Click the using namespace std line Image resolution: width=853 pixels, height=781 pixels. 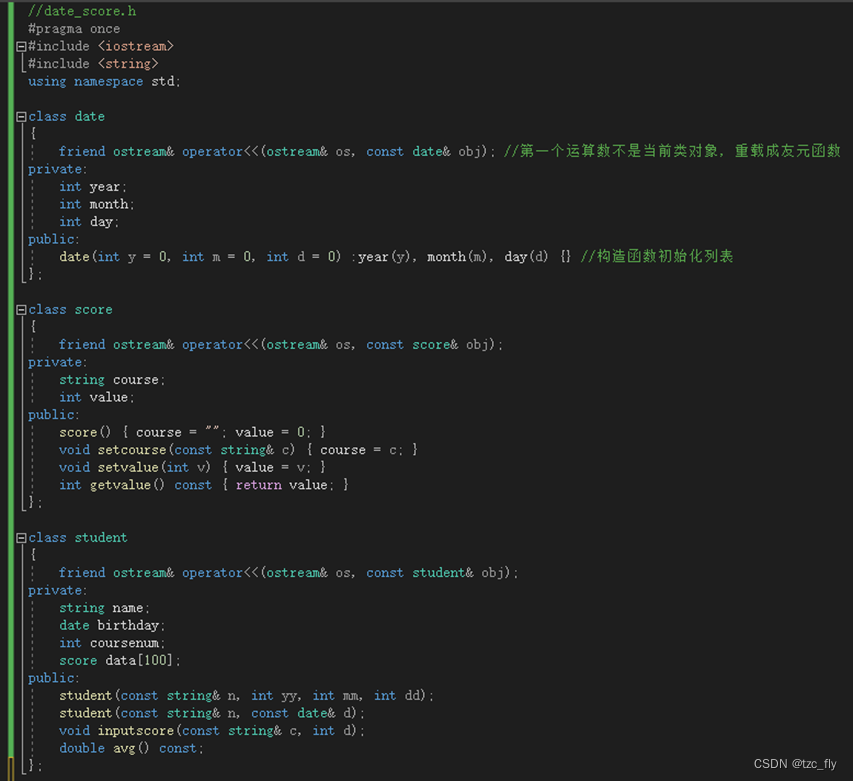coord(104,82)
